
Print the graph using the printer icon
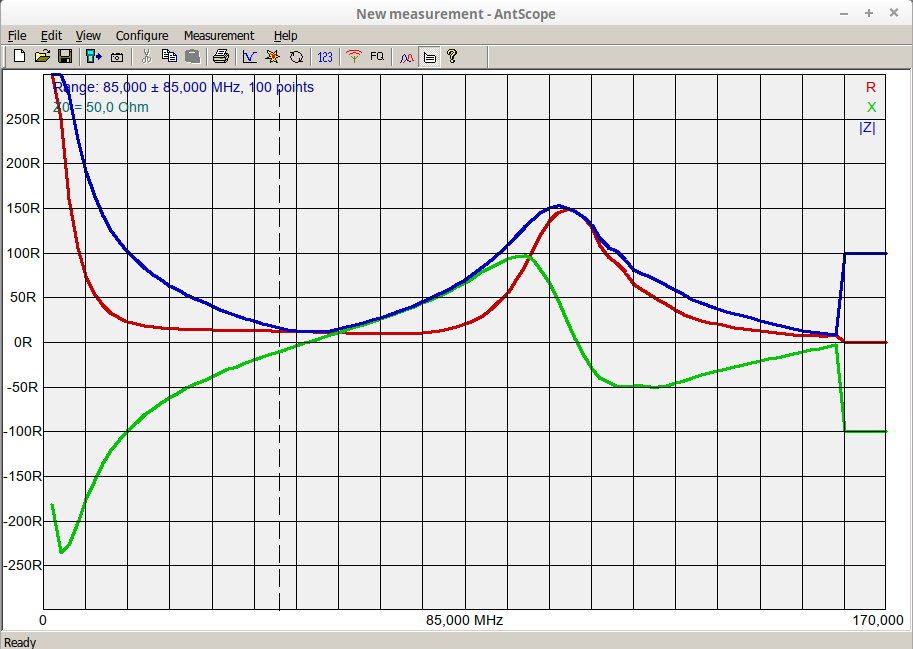221,57
